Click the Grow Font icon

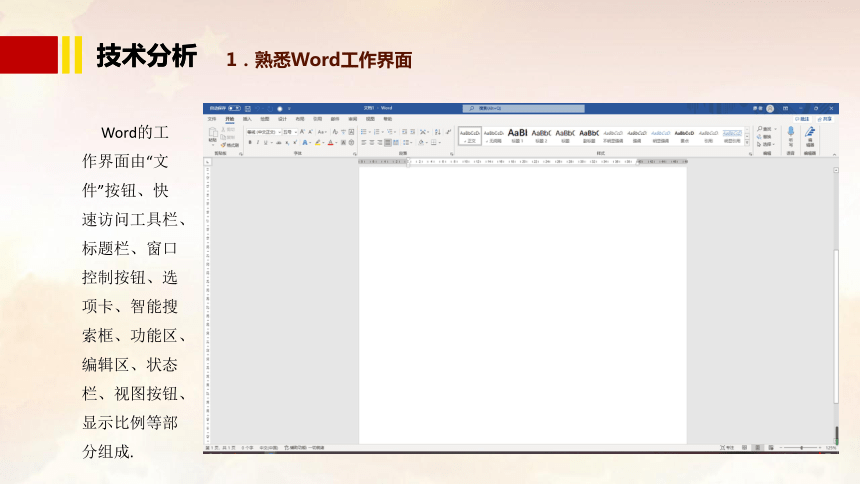coord(302,132)
